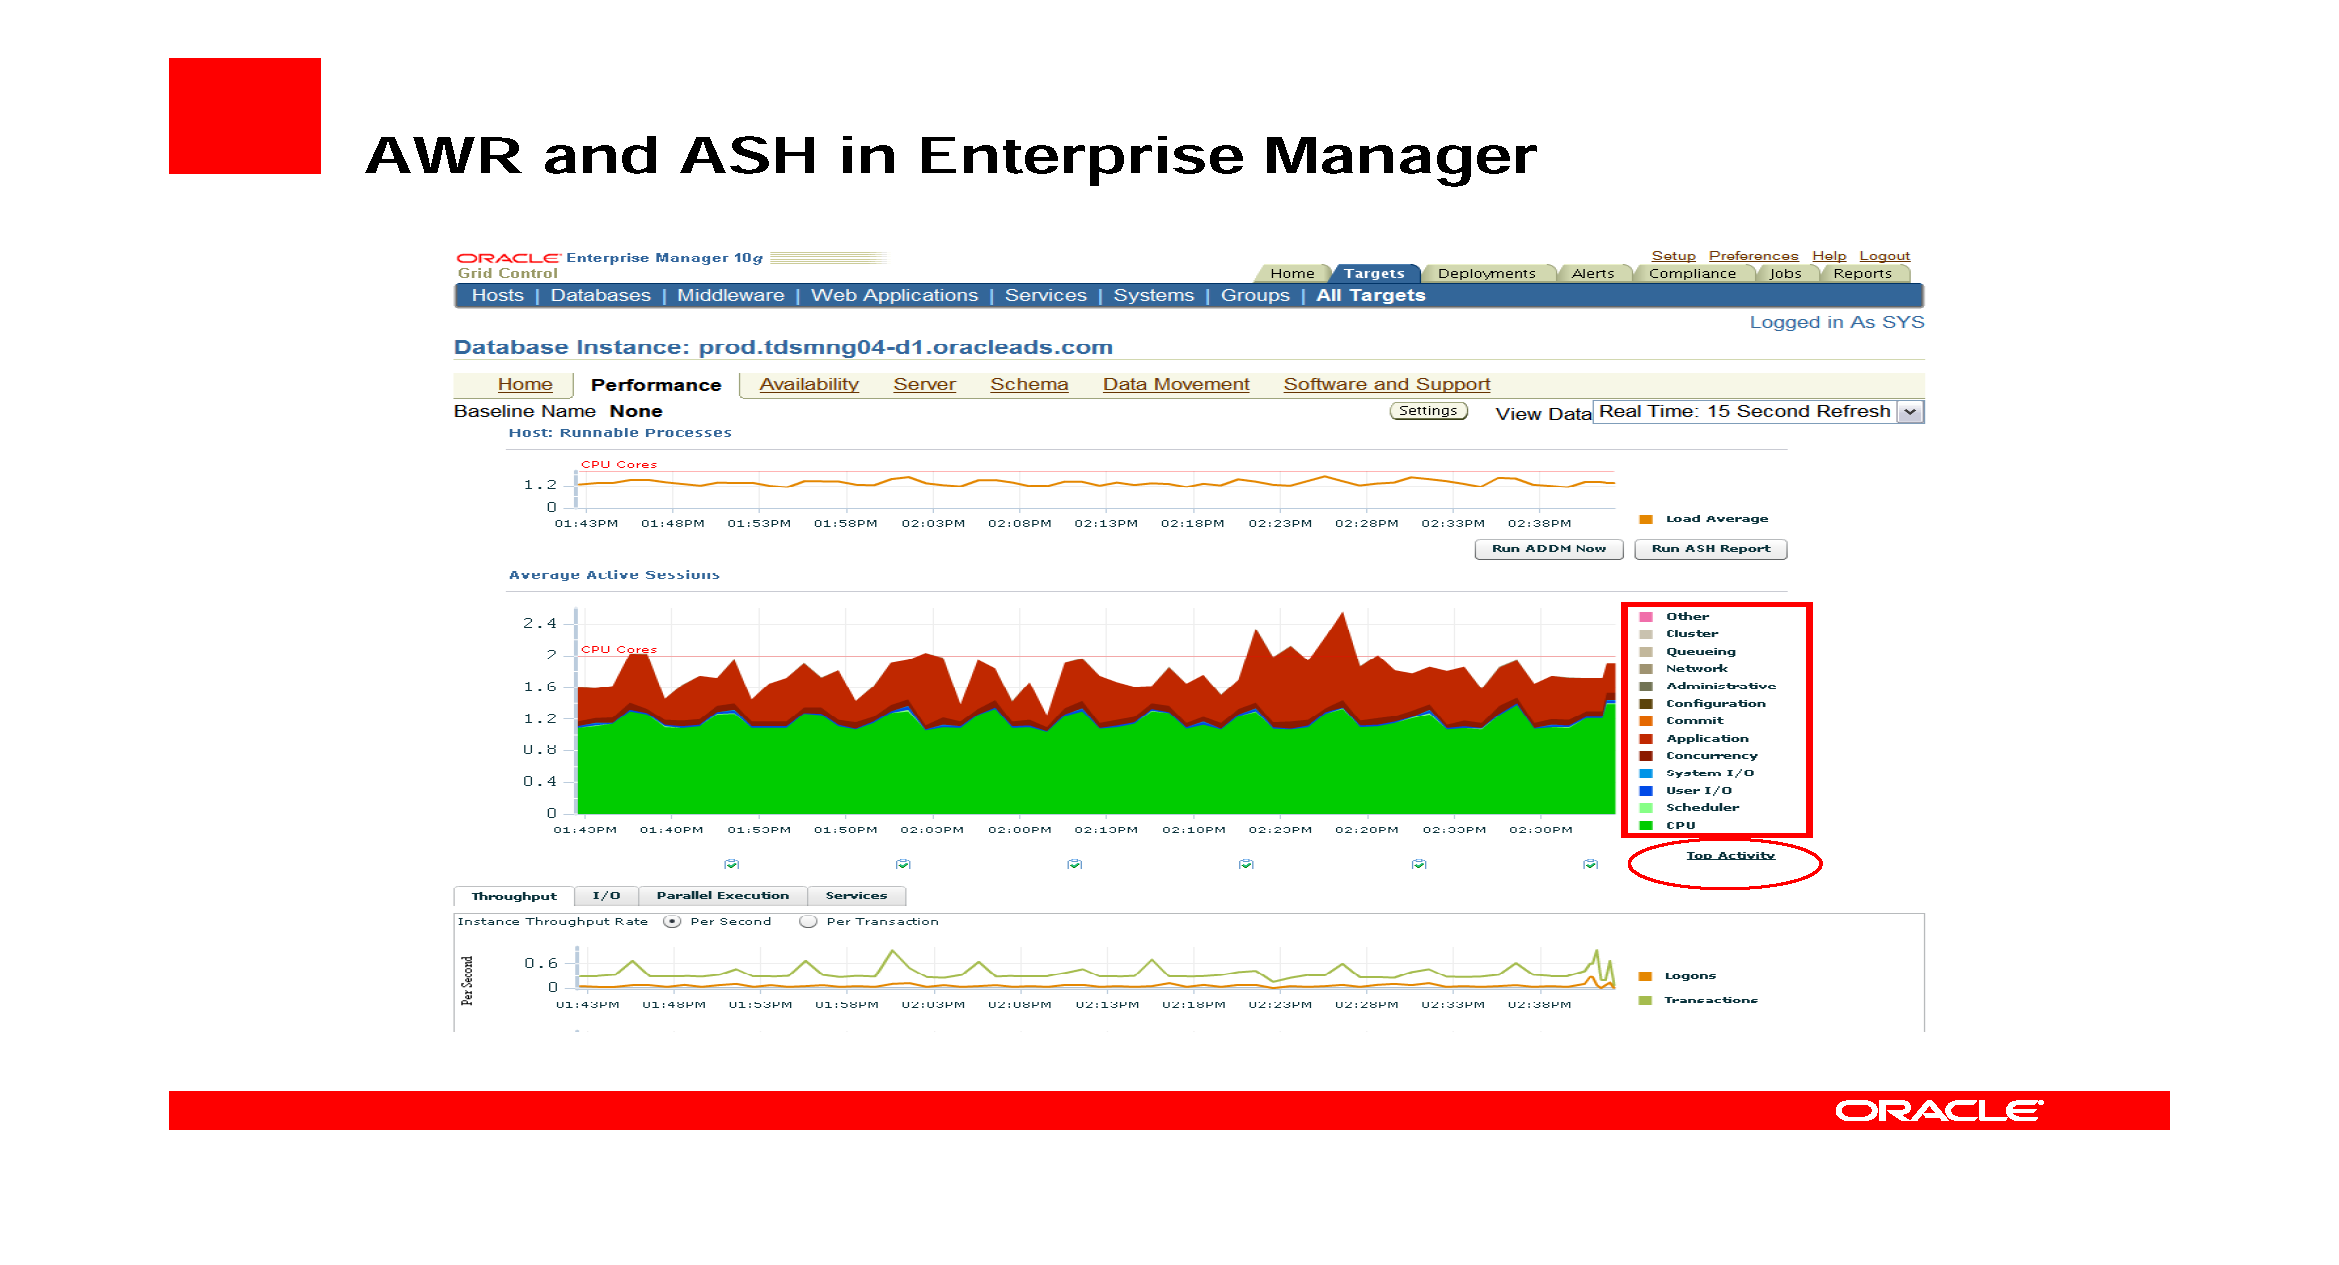Click the Commit color swatch in legend
Image resolution: width=2339 pixels, height=1265 pixels.
tap(1646, 720)
